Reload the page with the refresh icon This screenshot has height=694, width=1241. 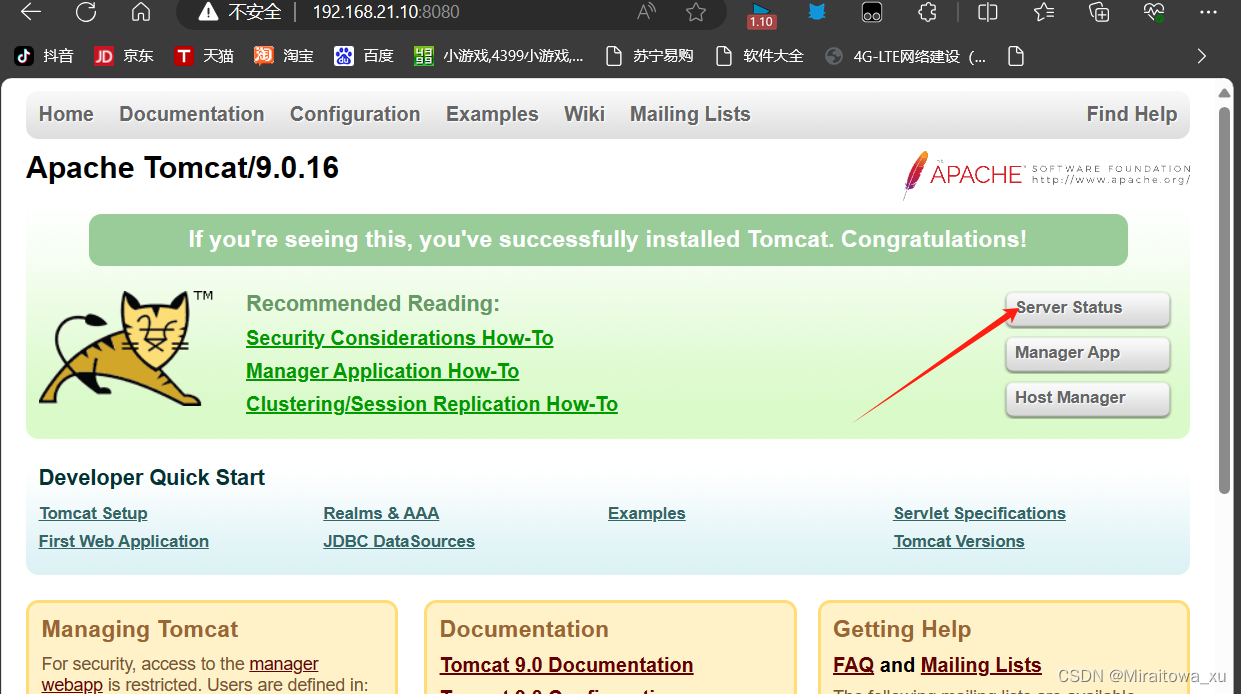[86, 12]
